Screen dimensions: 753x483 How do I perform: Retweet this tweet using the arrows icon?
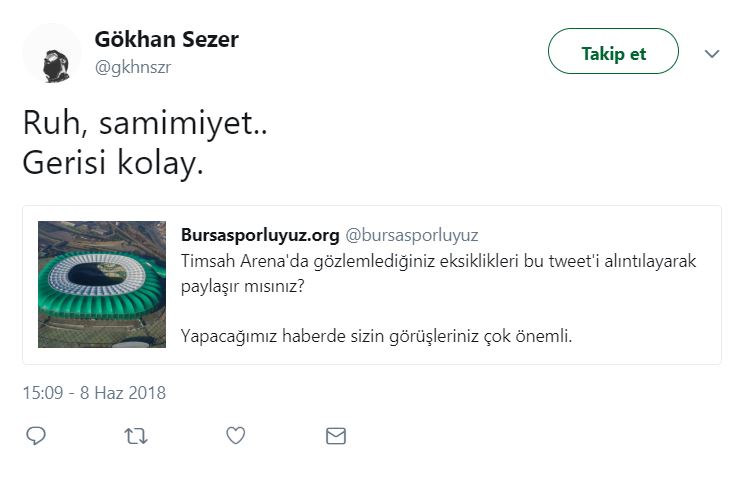135,436
